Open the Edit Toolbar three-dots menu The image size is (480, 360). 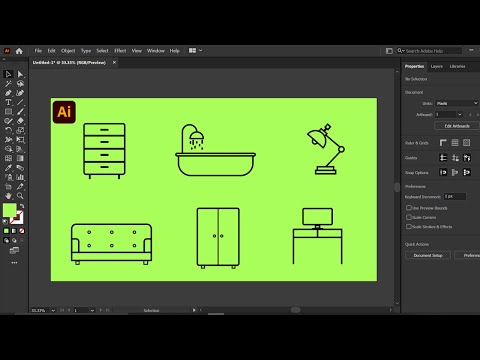click(14, 263)
